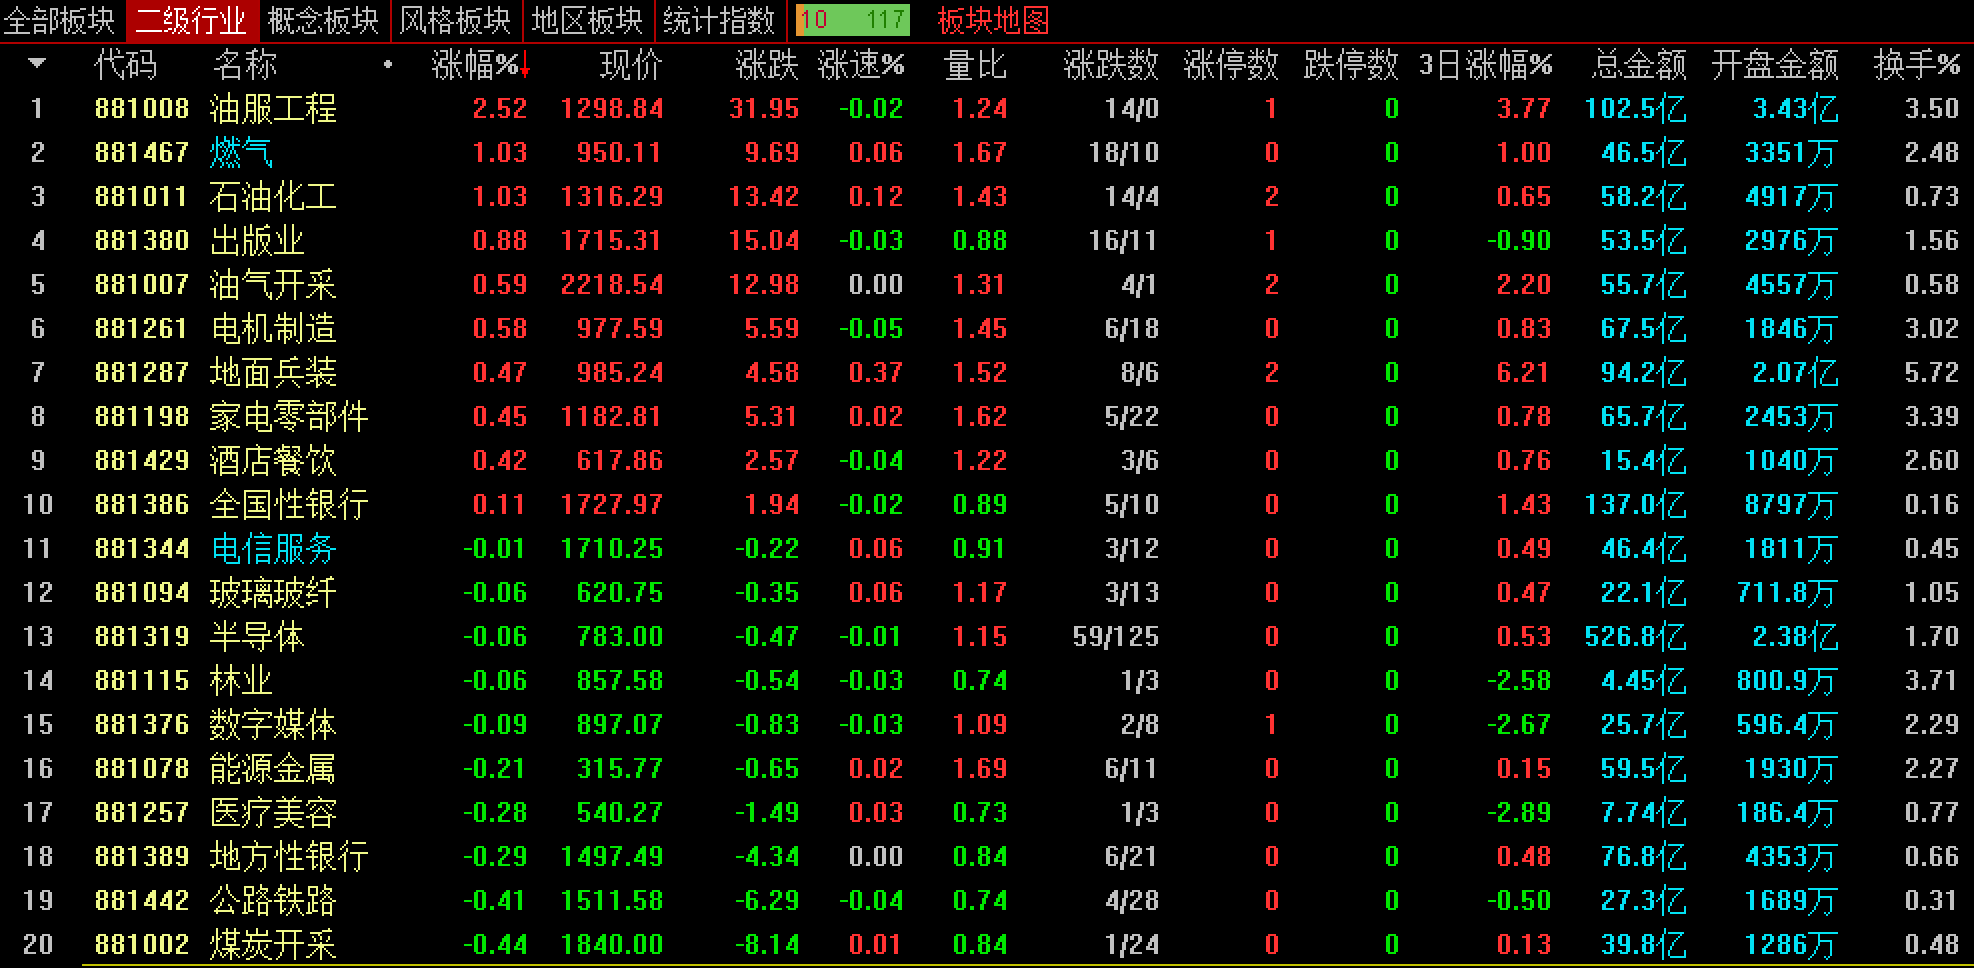
Task: Click 酒店餐饮 sector name
Action: [273, 460]
